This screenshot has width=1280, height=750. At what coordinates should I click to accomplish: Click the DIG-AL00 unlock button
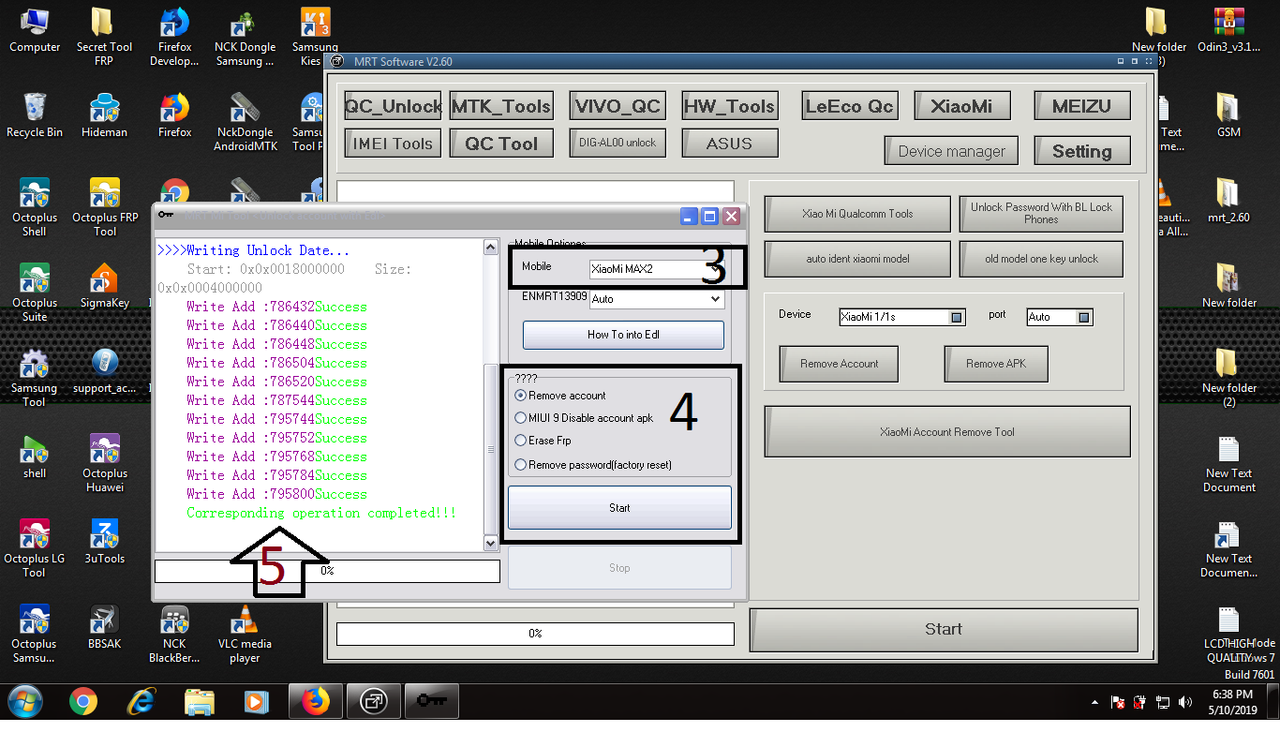point(617,143)
